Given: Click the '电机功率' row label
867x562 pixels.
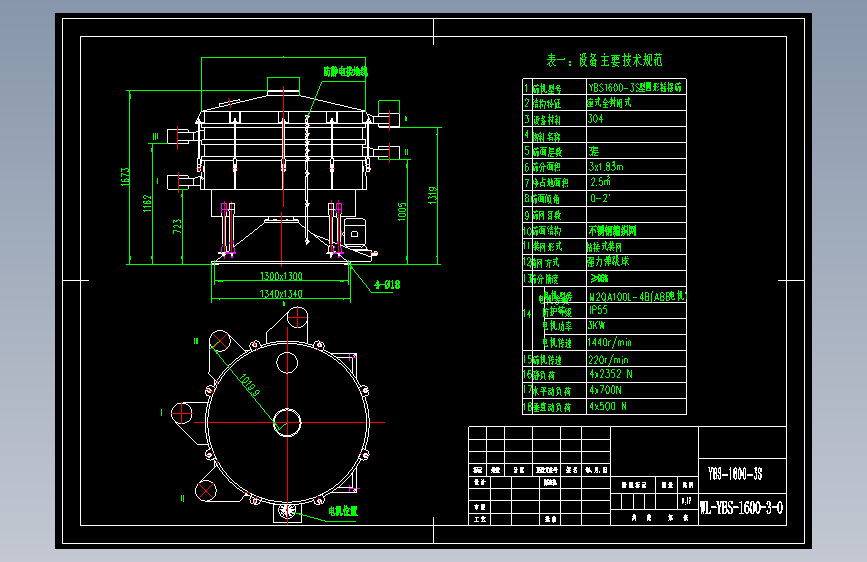Looking at the screenshot, I should pos(557,326).
